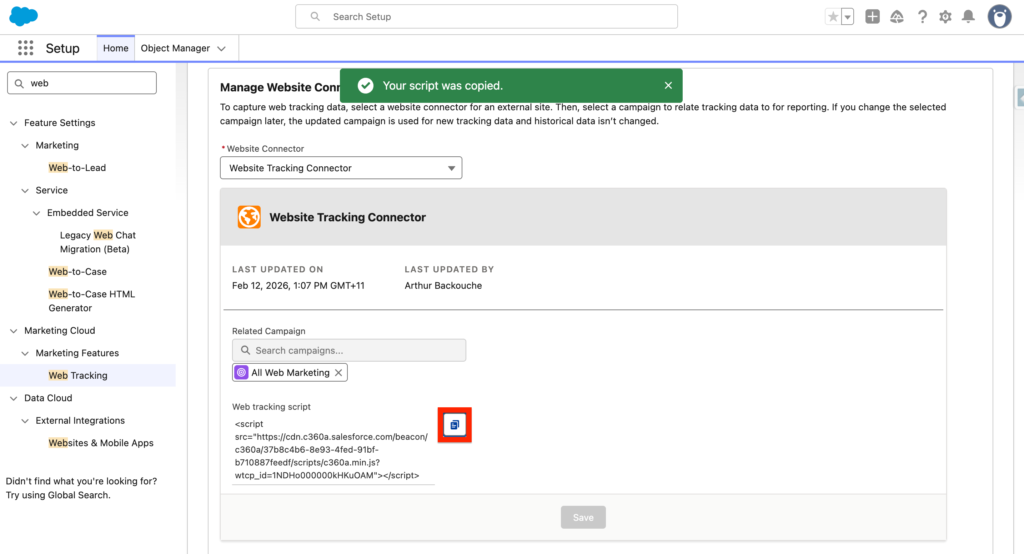The height and width of the screenshot is (554, 1024).
Task: Click the Salesforce cloud logo
Action: tap(24, 16)
